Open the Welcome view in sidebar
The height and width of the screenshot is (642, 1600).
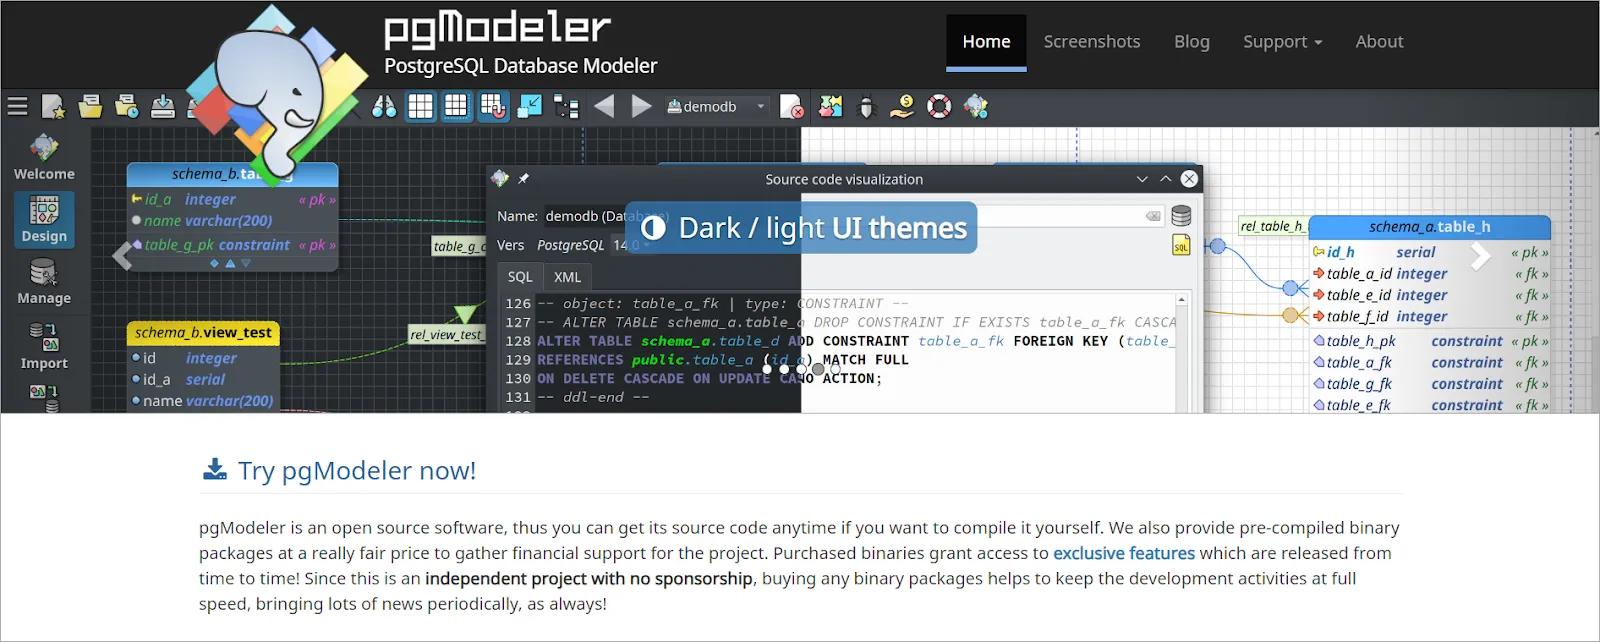(x=44, y=157)
